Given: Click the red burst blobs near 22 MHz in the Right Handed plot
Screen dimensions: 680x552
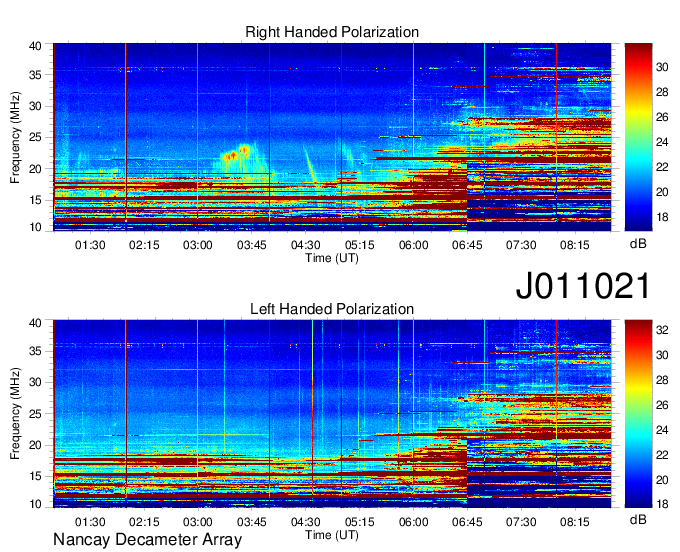Looking at the screenshot, I should (237, 153).
